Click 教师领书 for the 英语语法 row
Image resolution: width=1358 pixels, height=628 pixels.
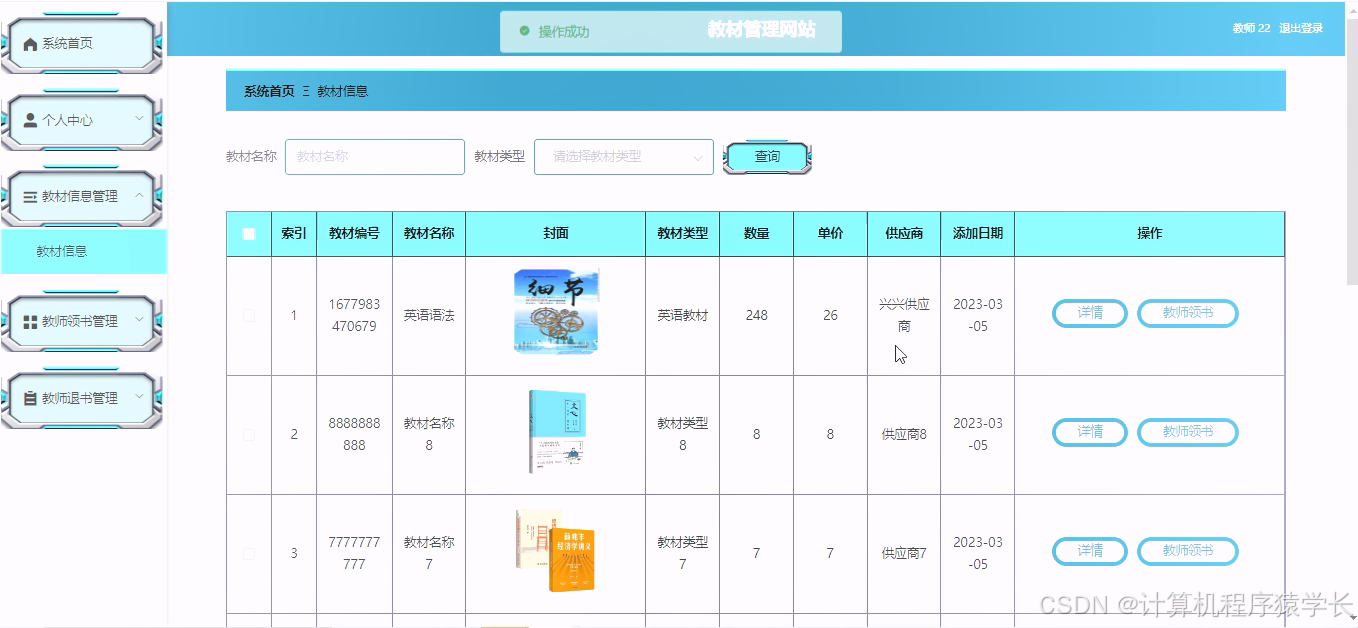click(1188, 313)
